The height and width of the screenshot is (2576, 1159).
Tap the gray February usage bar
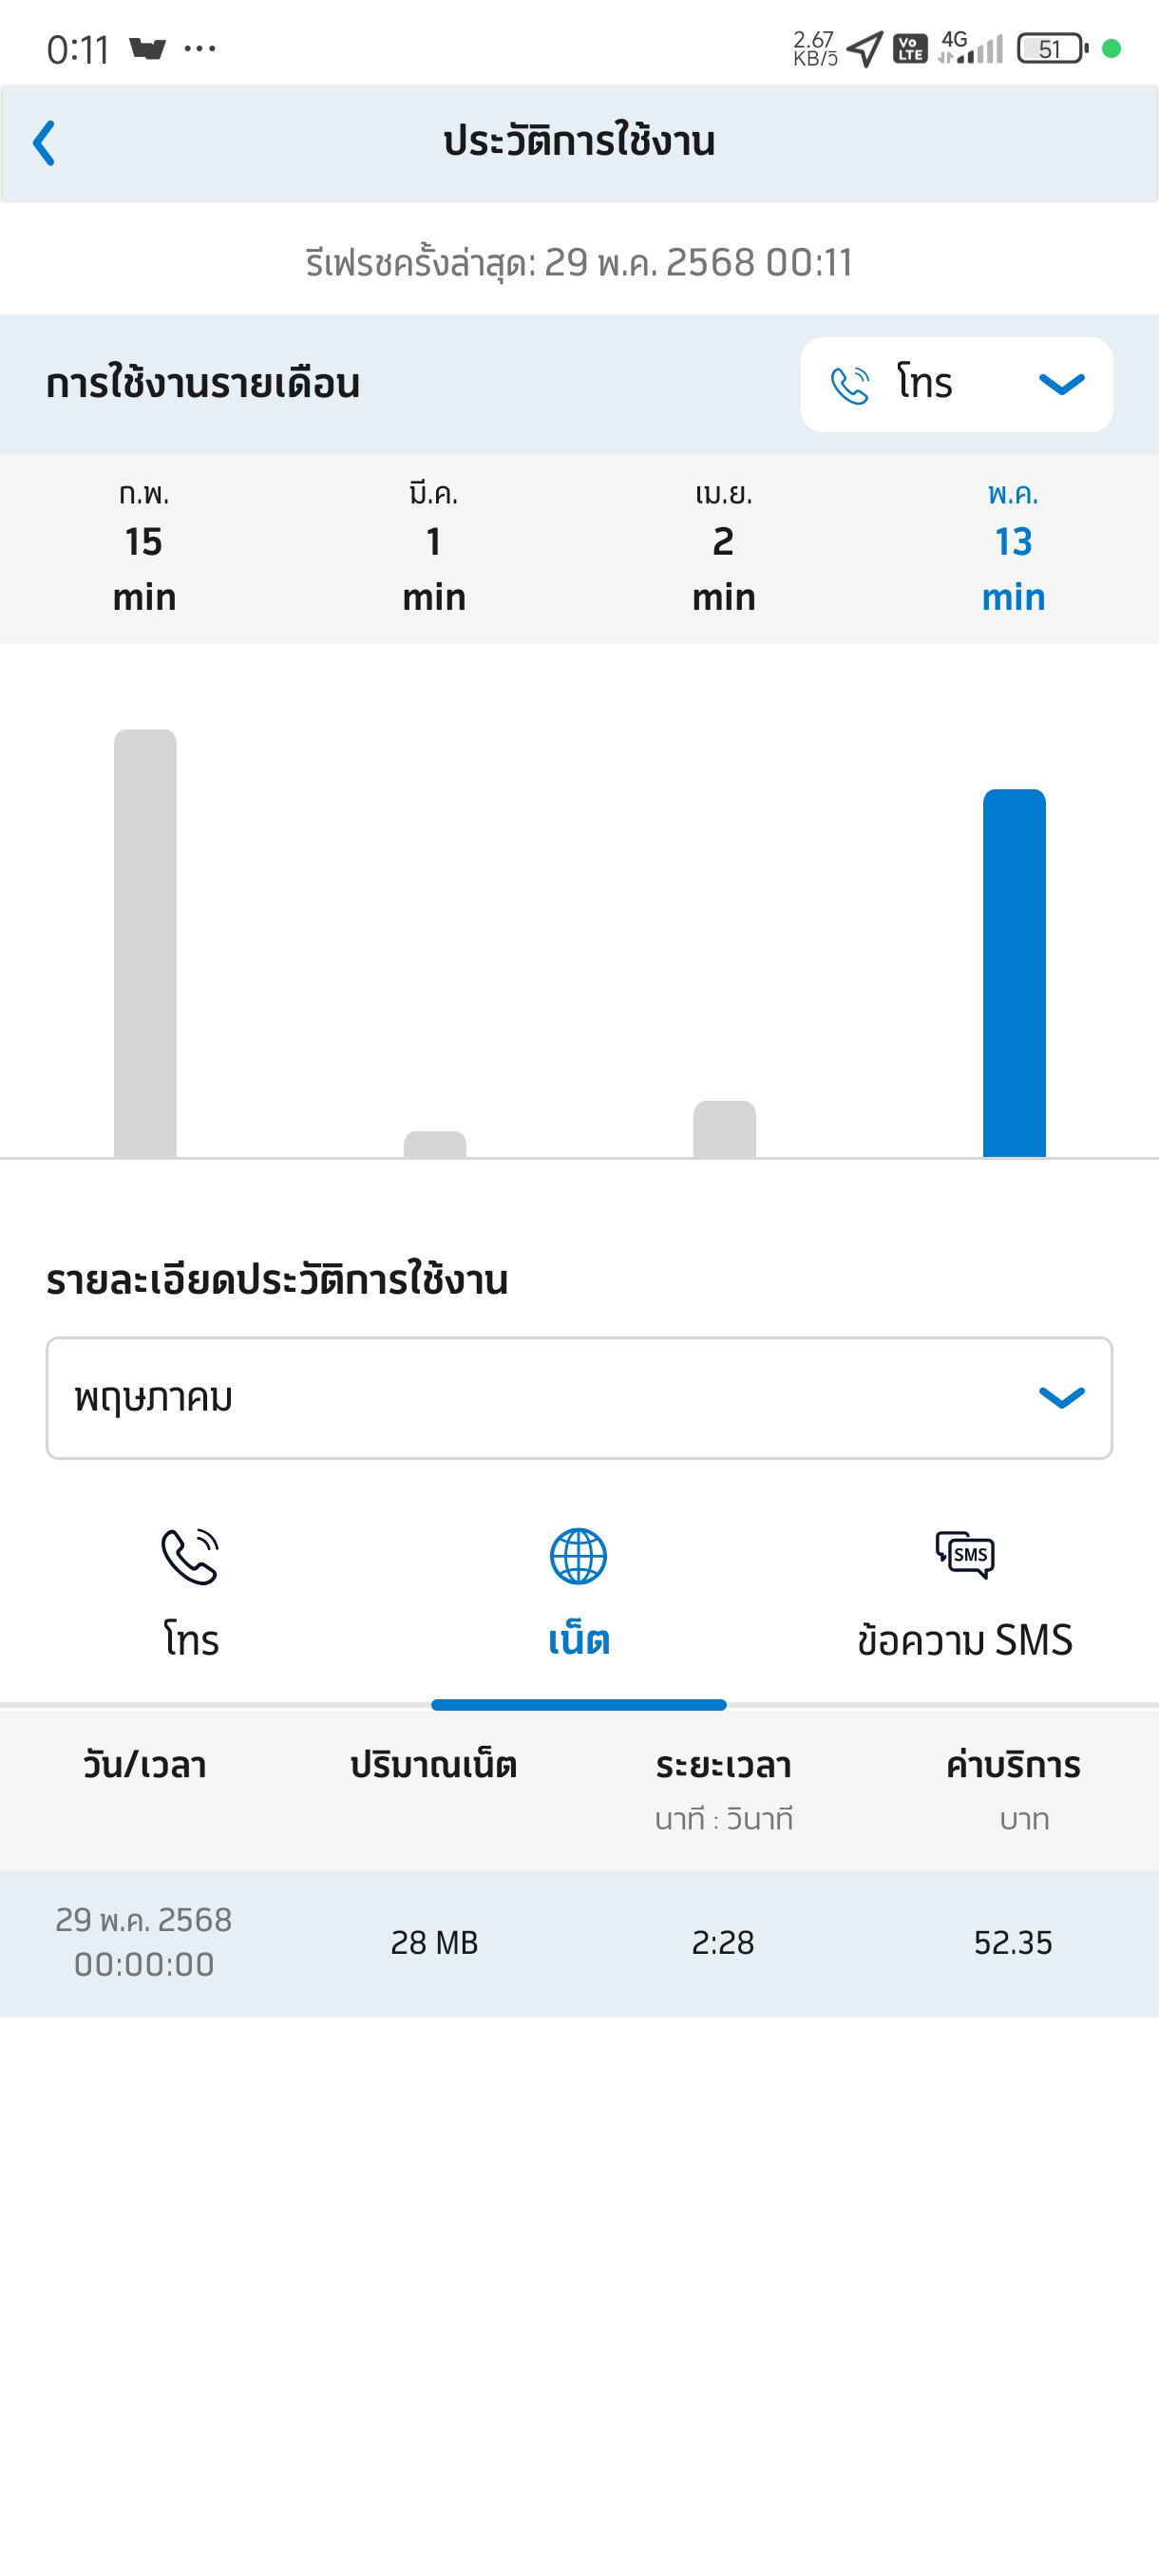(x=145, y=943)
